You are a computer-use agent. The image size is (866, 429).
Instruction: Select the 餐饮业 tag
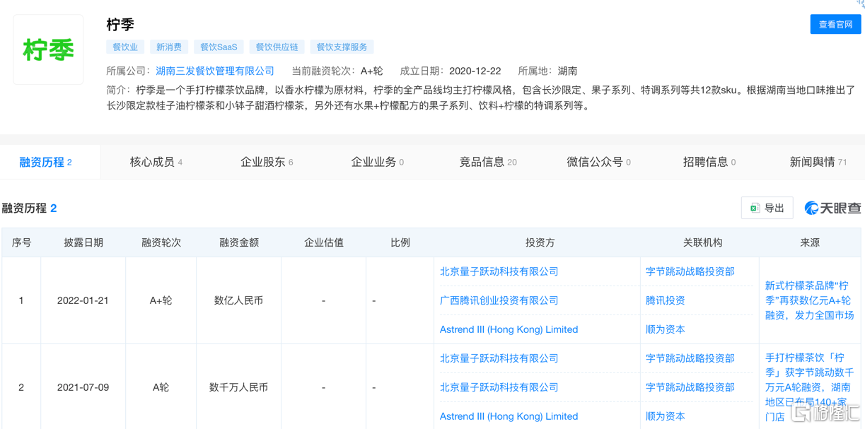pos(125,47)
